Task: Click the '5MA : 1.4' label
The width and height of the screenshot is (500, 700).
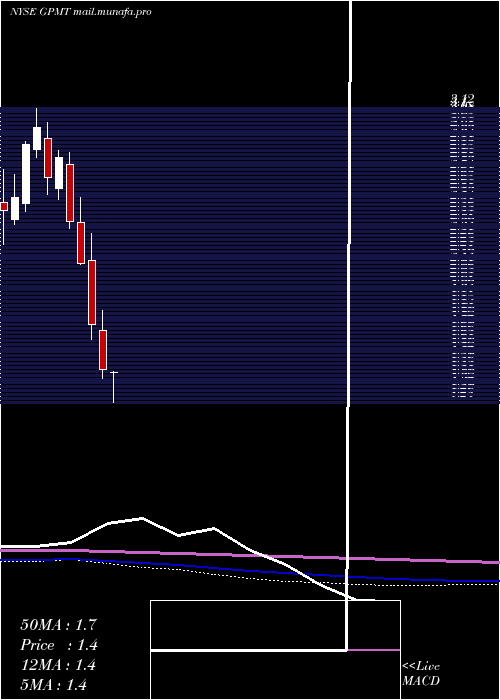Action: point(53,685)
